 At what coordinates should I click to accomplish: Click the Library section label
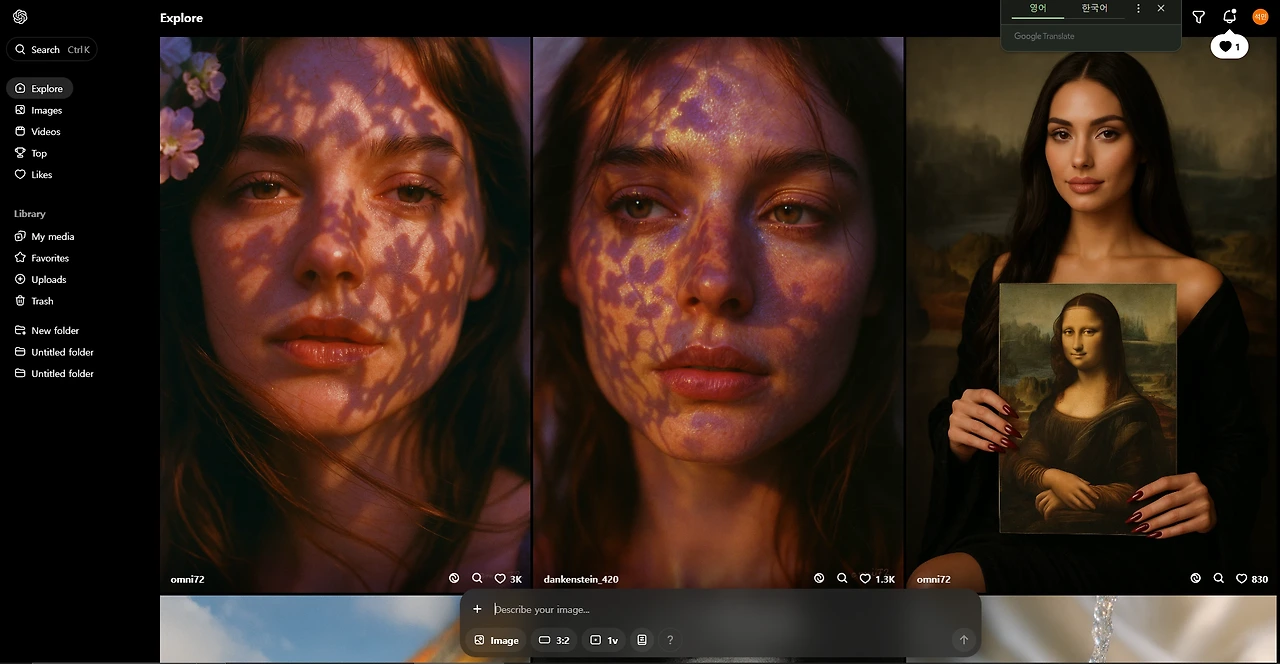[x=30, y=214]
